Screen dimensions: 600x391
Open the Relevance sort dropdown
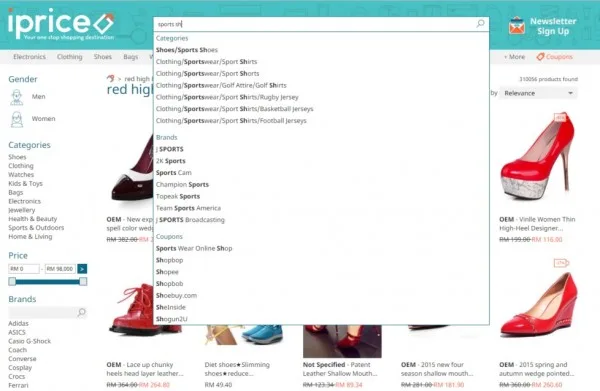538,93
